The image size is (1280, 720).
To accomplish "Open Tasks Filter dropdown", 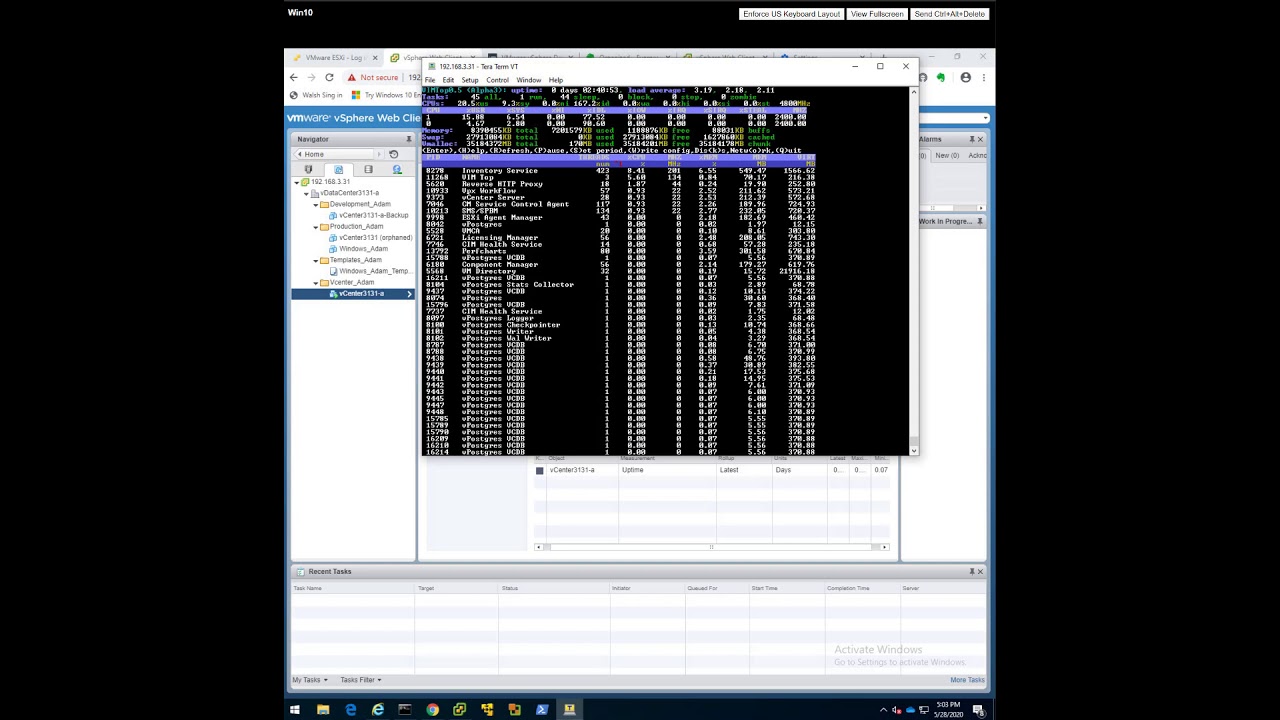I will (360, 680).
